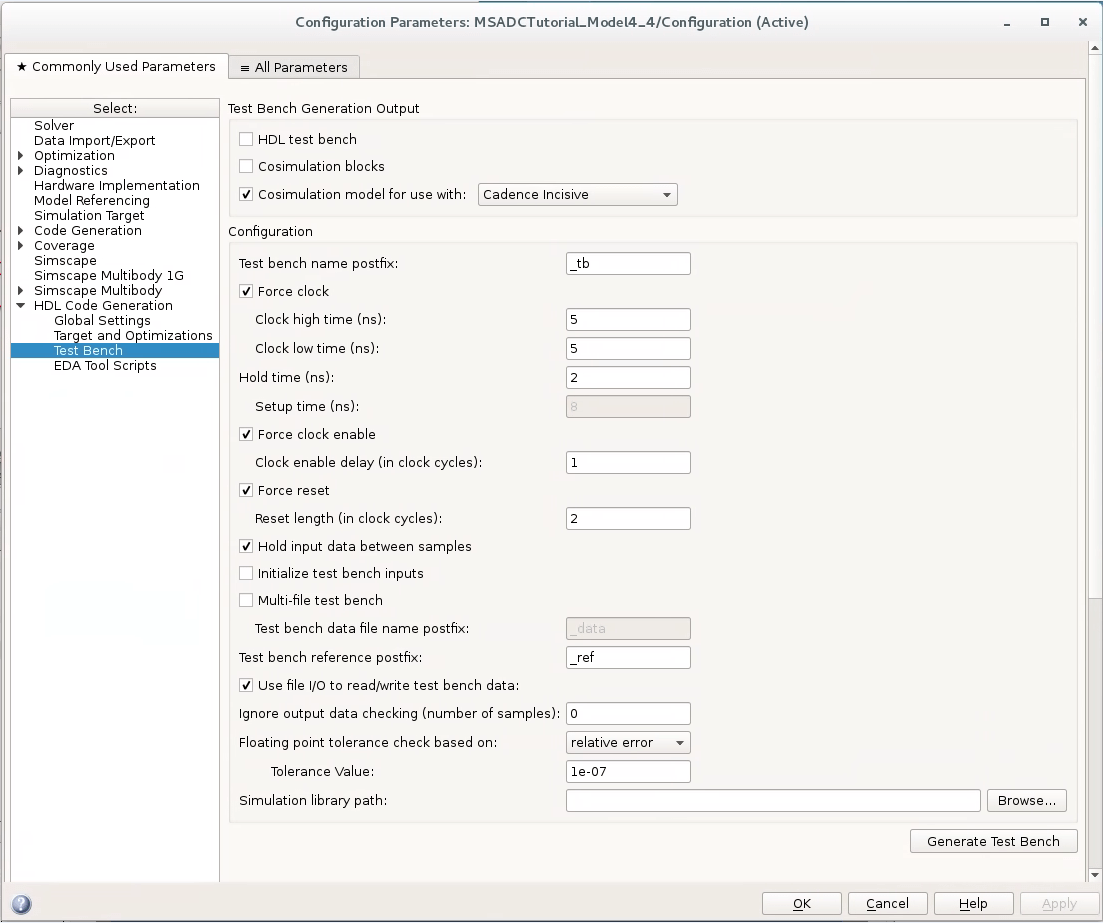Edit the Test bench name postfix field
Viewport: 1103px width, 923px height.
pos(627,263)
